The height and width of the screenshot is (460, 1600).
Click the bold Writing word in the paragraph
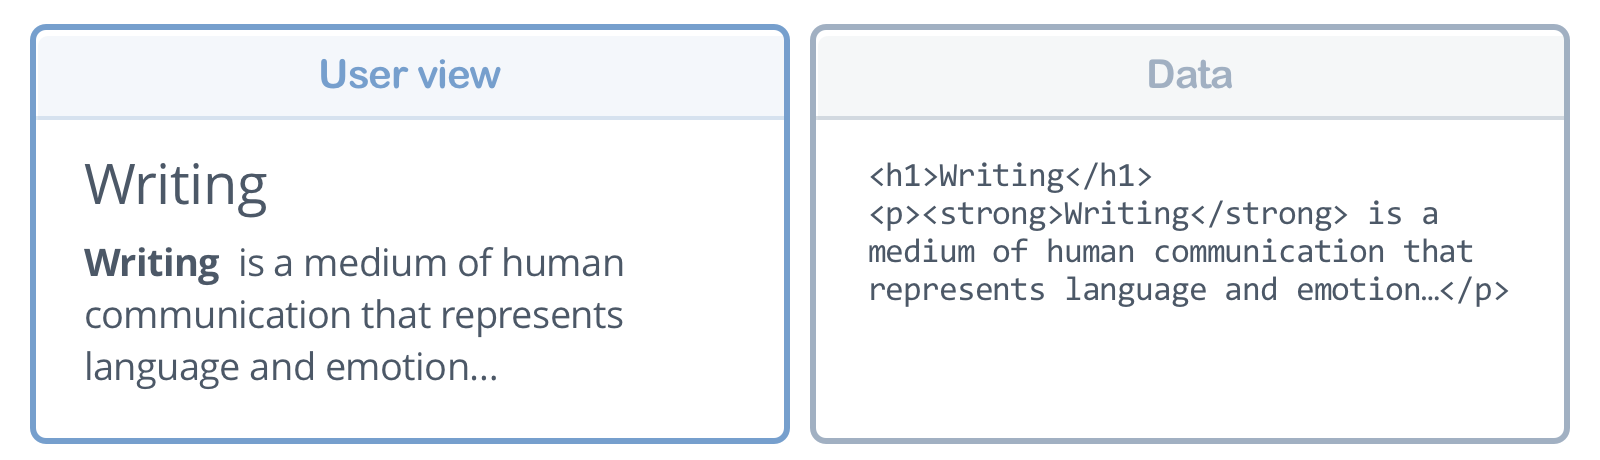tap(152, 264)
